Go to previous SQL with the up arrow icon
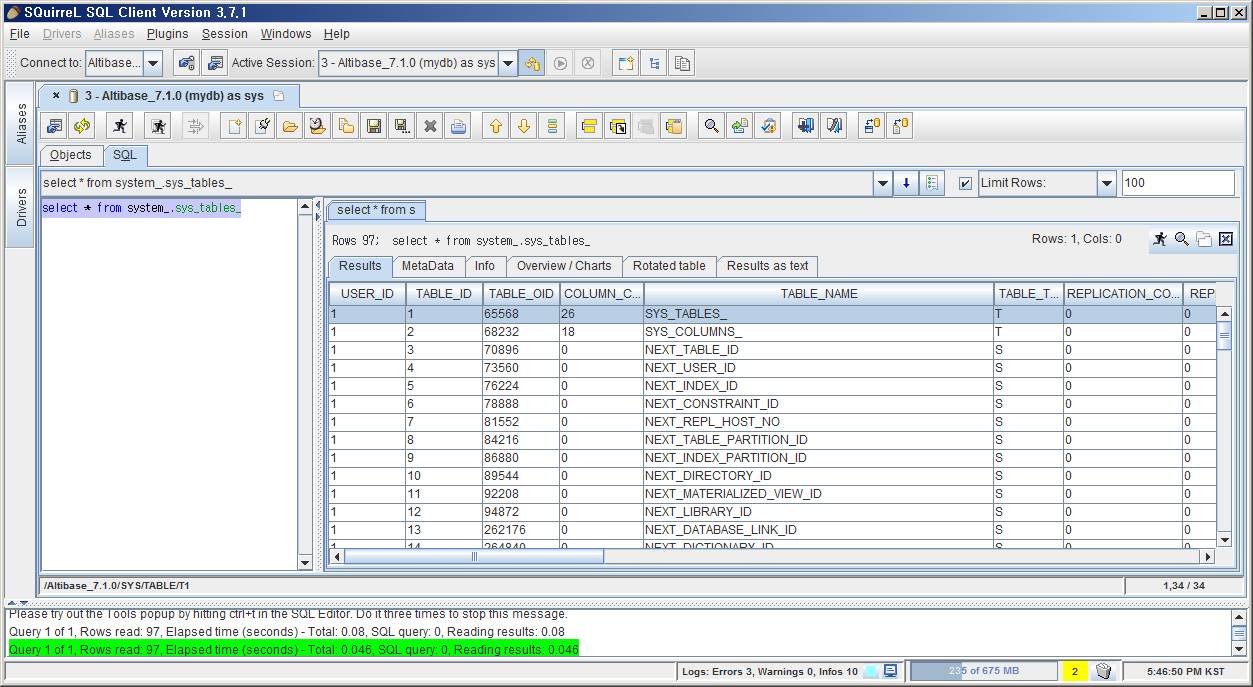This screenshot has height=687, width=1253. click(x=495, y=126)
